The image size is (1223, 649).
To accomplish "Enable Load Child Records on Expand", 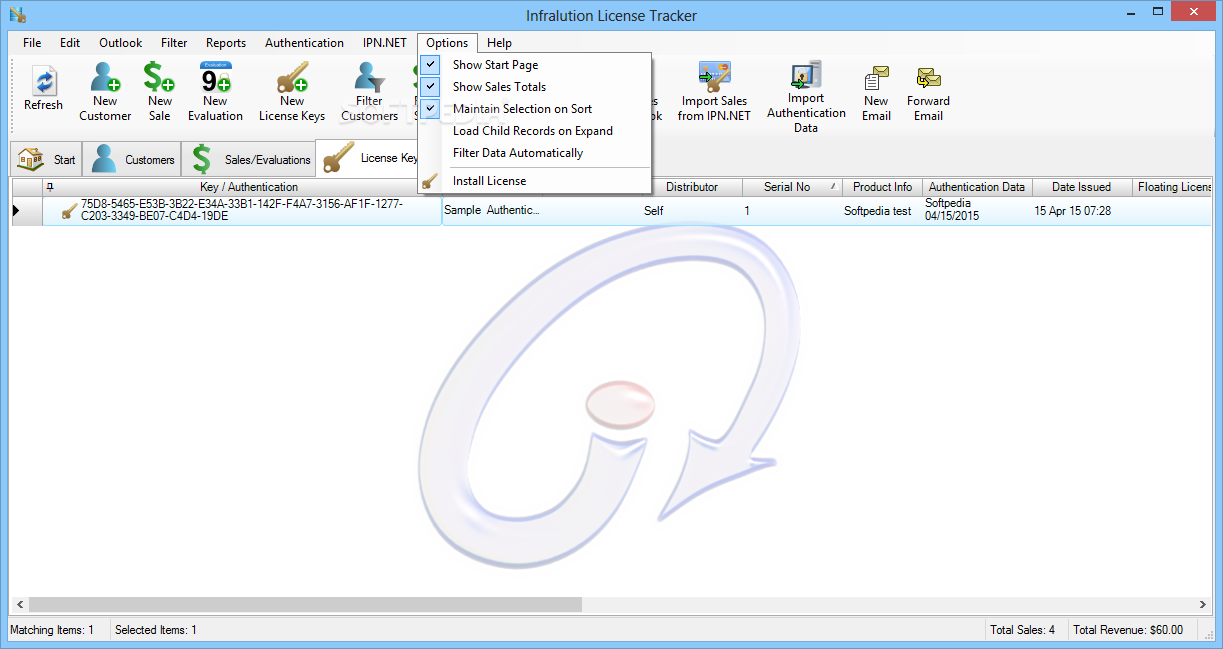I will click(x=535, y=131).
